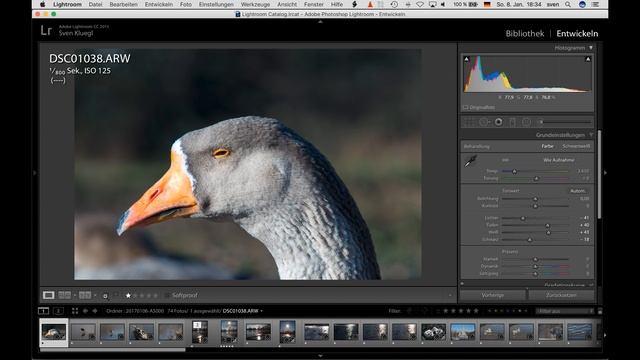Open grid view from filmstrip bar
This screenshot has height=360, width=640.
point(75,311)
